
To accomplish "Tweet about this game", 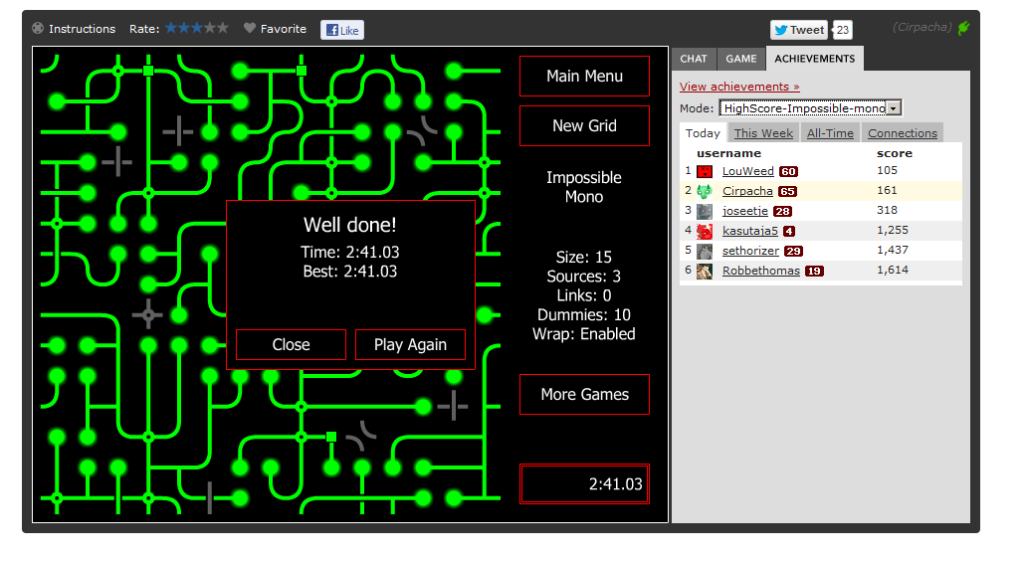I will coord(799,30).
